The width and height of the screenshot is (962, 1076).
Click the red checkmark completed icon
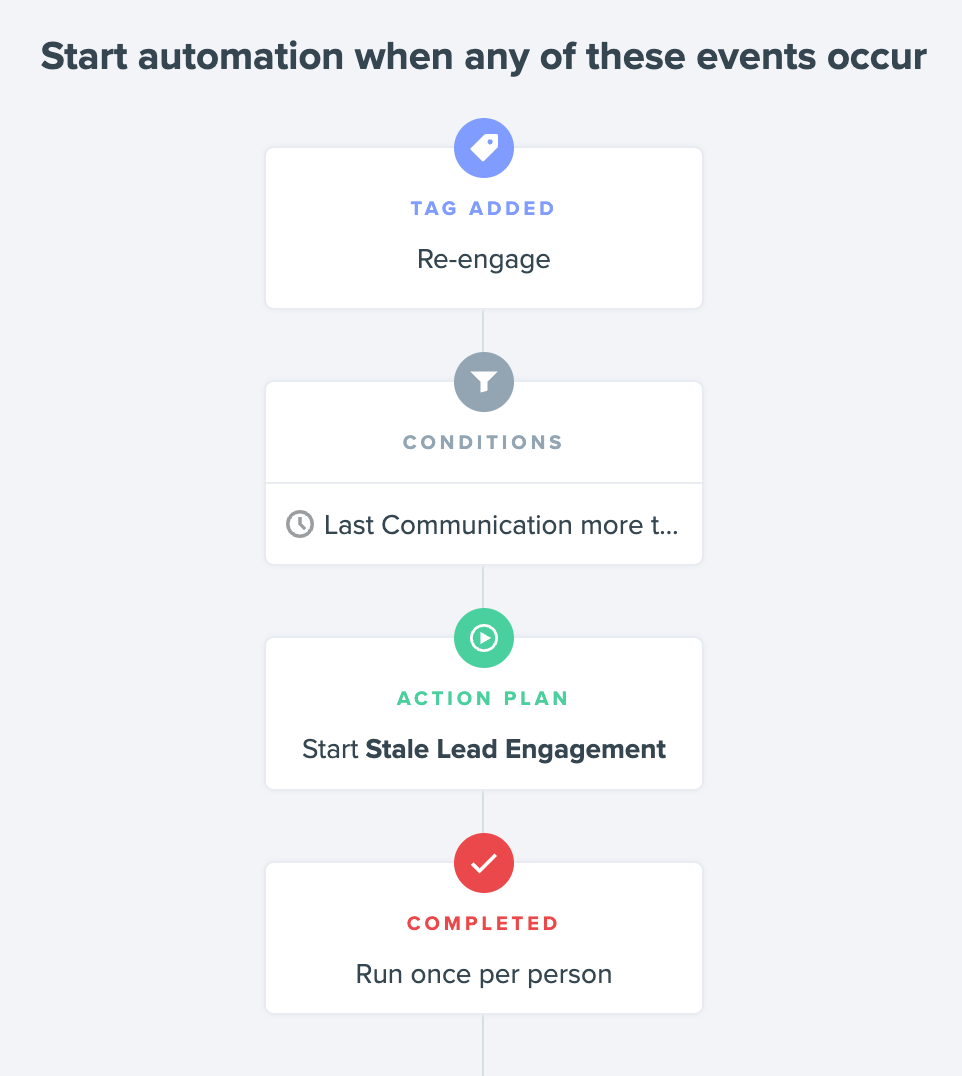(x=484, y=863)
